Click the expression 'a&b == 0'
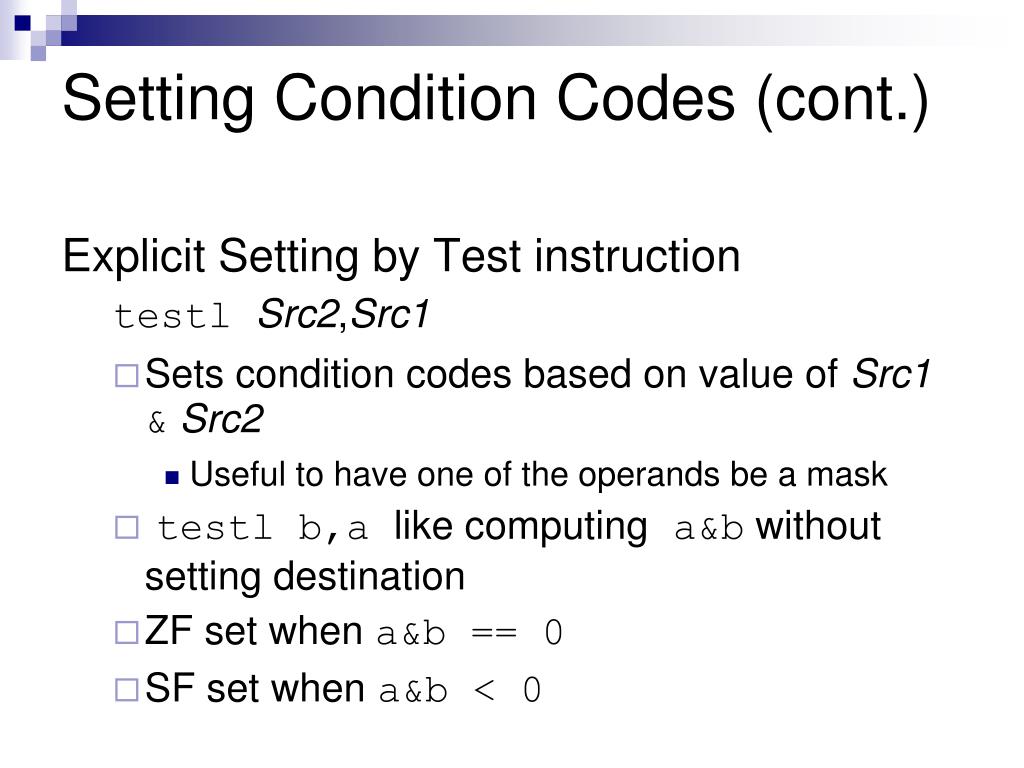Screen dimensions: 1024x768 (470, 633)
